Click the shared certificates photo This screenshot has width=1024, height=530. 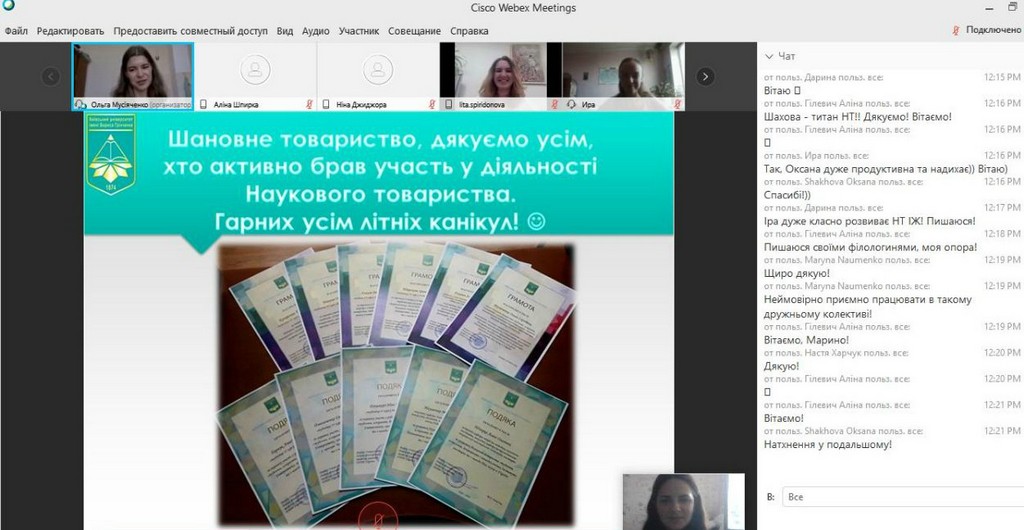396,385
